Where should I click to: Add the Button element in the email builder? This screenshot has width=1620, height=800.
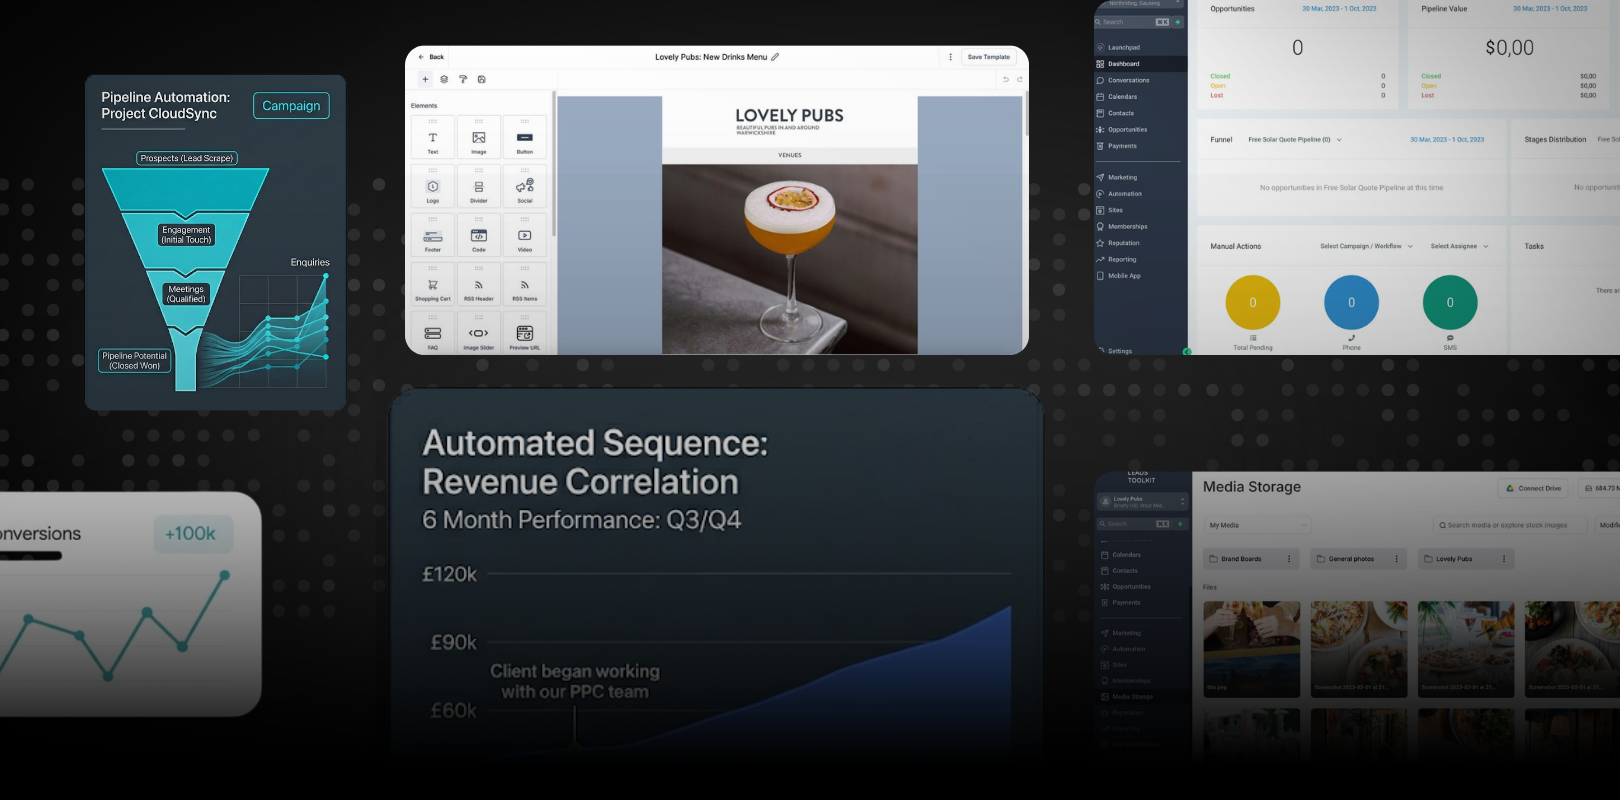[525, 138]
